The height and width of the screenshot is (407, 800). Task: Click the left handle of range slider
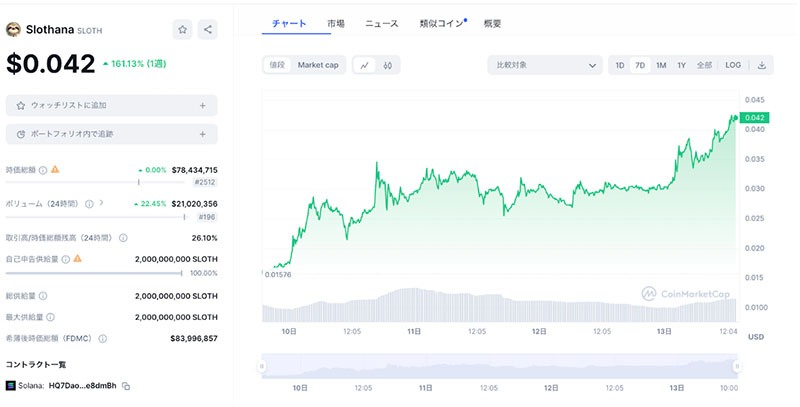[262, 366]
